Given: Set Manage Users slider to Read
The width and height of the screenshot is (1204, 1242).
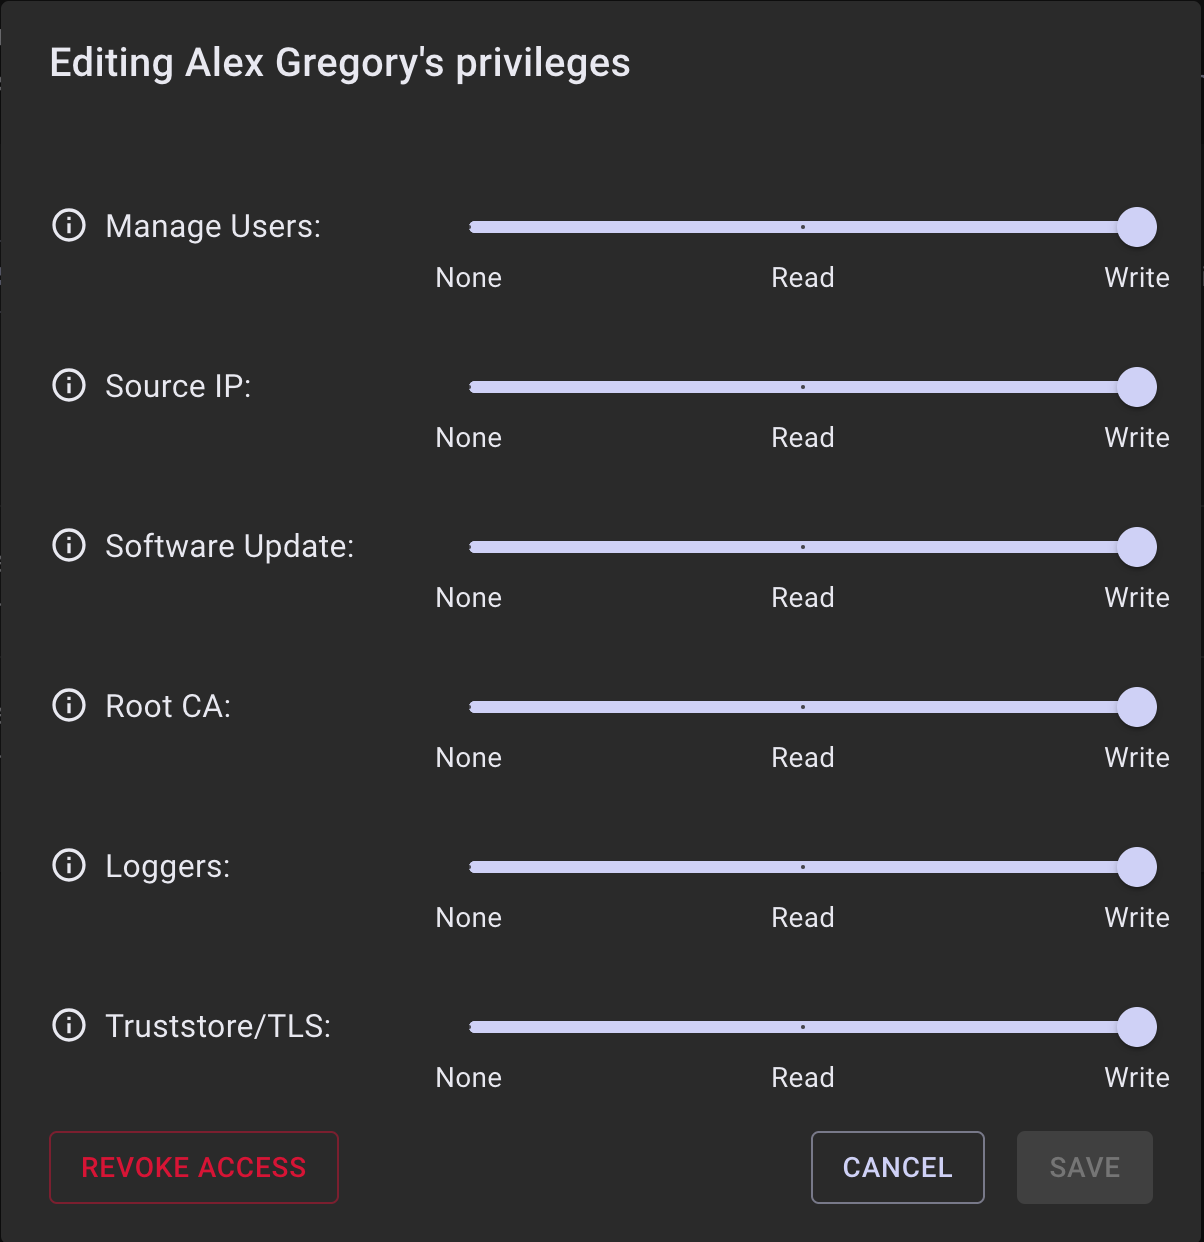Looking at the screenshot, I should click(x=803, y=227).
